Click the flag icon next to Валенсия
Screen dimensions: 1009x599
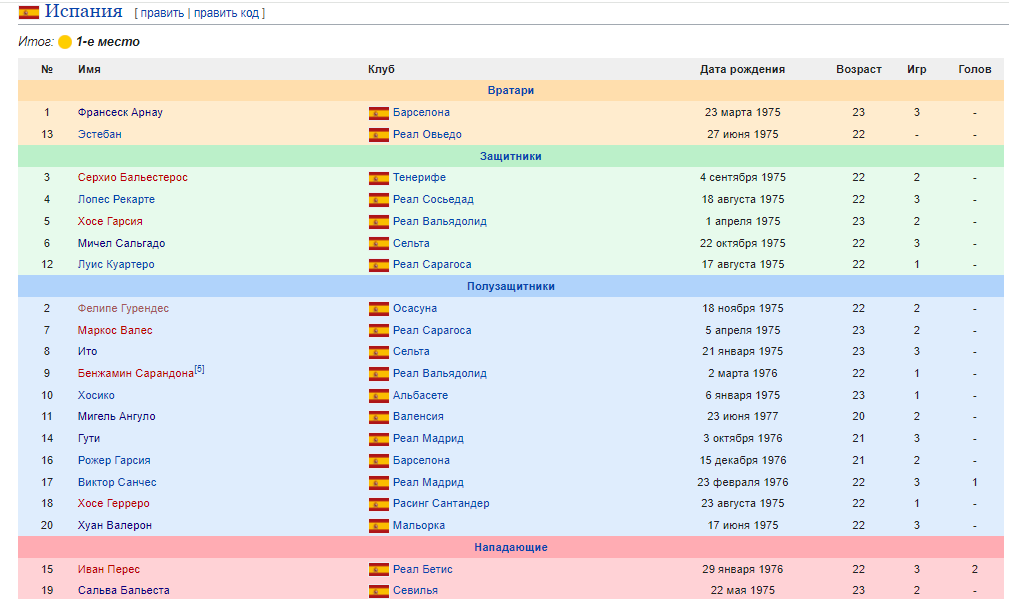(x=378, y=417)
